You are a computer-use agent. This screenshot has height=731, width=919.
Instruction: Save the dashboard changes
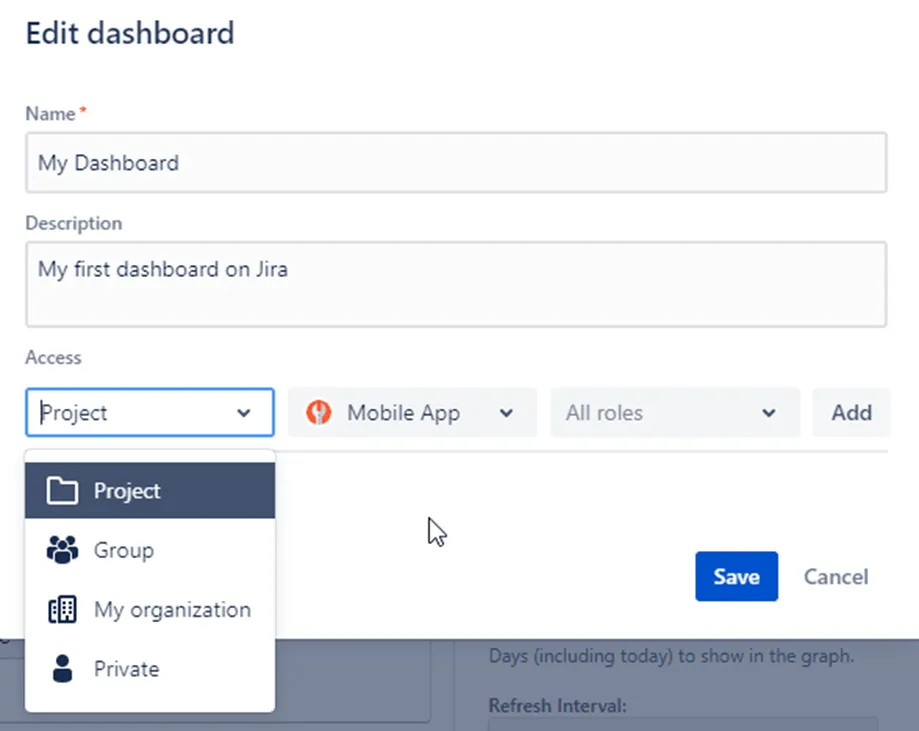pos(737,576)
